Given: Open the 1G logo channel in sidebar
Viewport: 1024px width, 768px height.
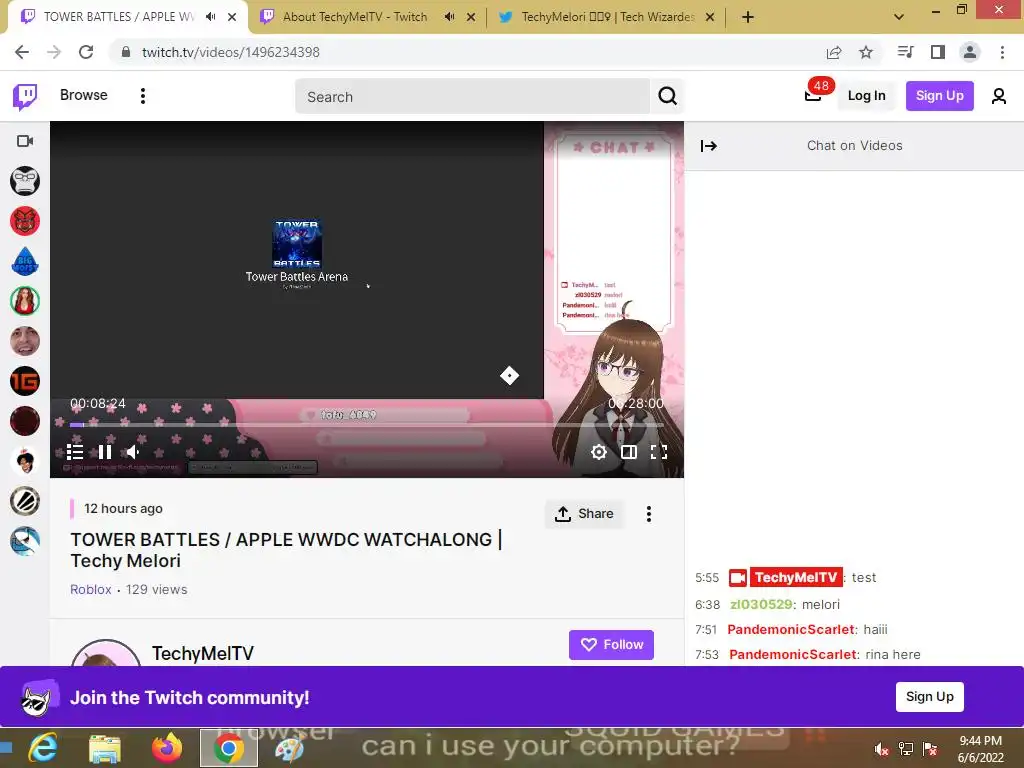Looking at the screenshot, I should 25,381.
